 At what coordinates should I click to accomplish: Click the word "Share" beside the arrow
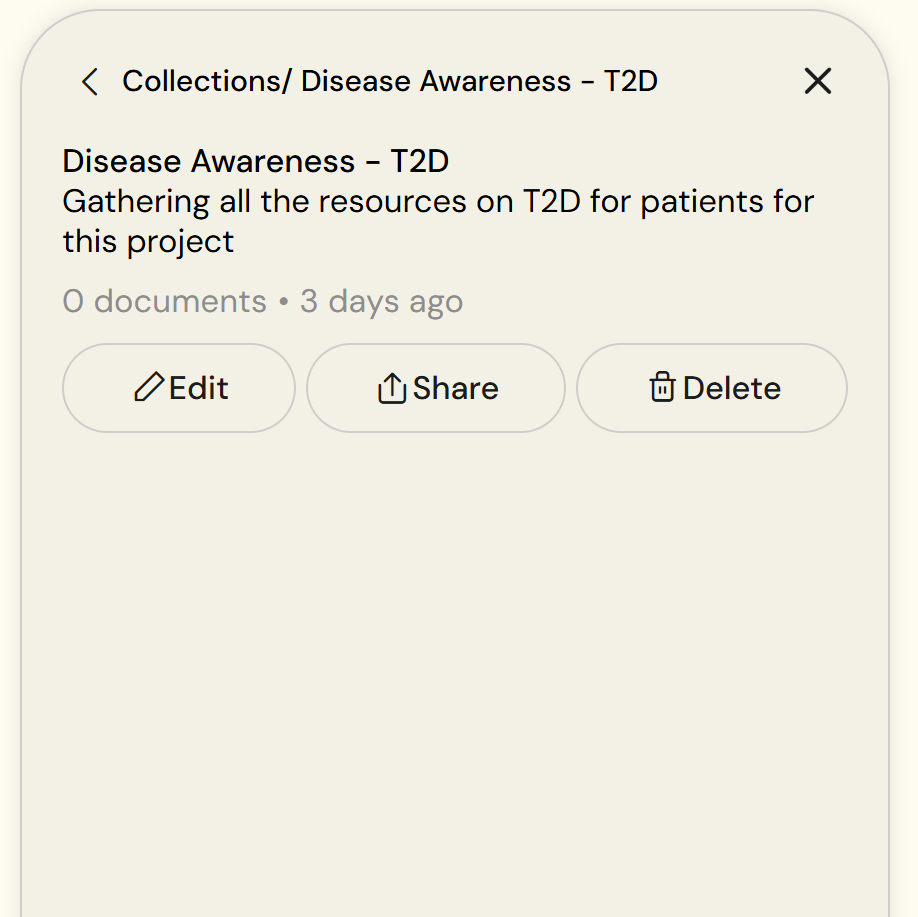[x=455, y=388]
